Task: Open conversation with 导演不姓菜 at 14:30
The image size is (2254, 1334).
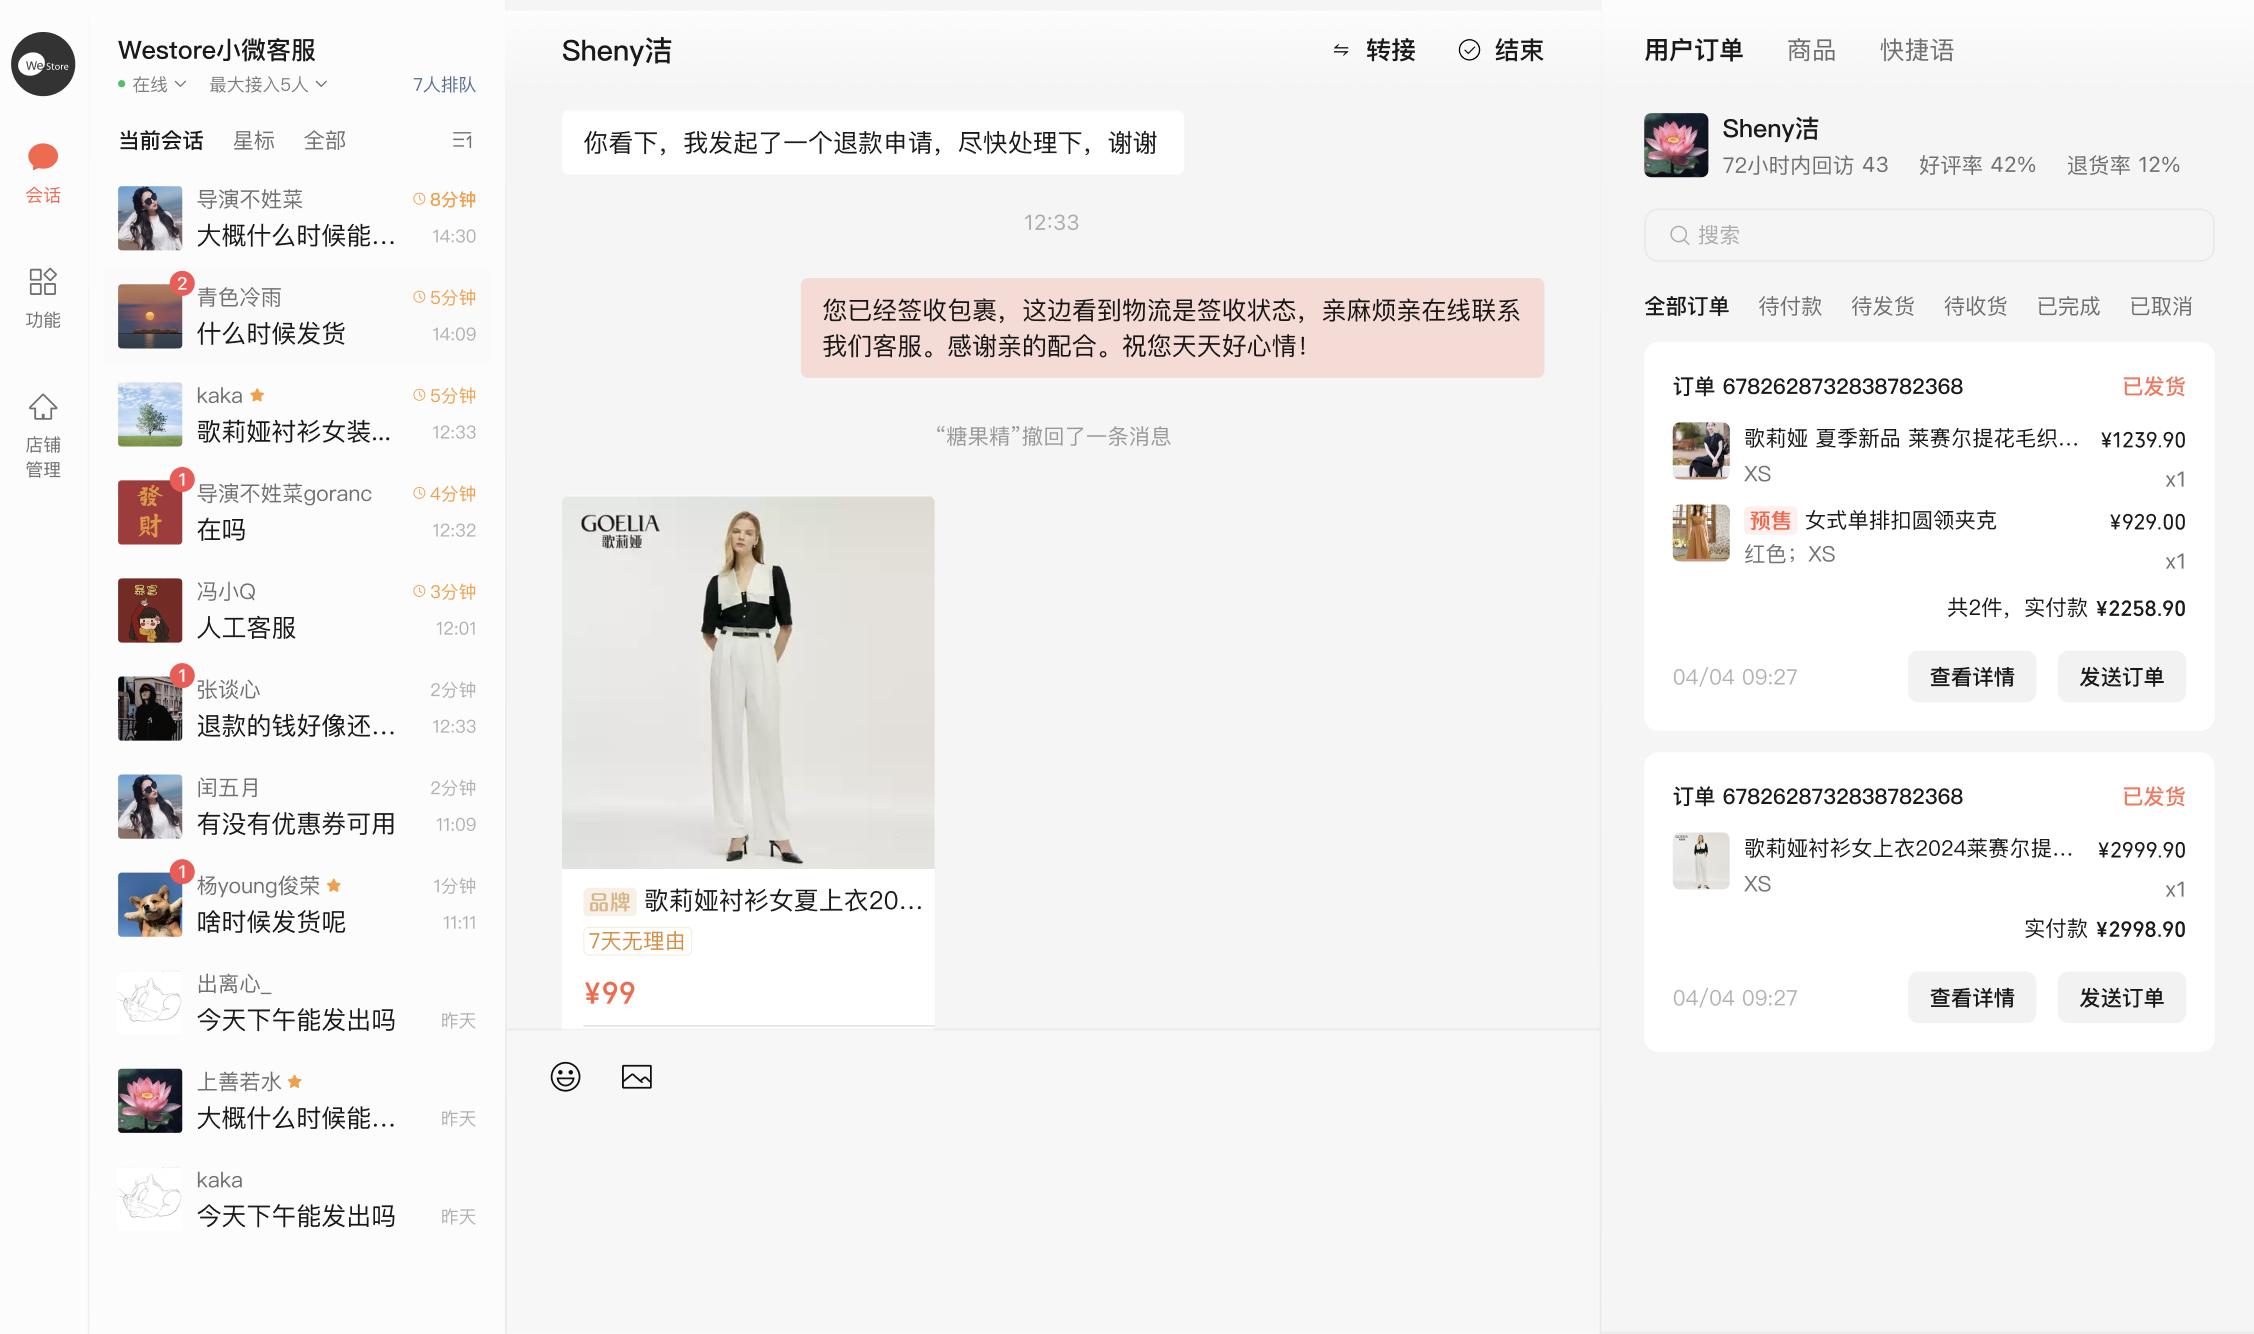Action: click(297, 218)
